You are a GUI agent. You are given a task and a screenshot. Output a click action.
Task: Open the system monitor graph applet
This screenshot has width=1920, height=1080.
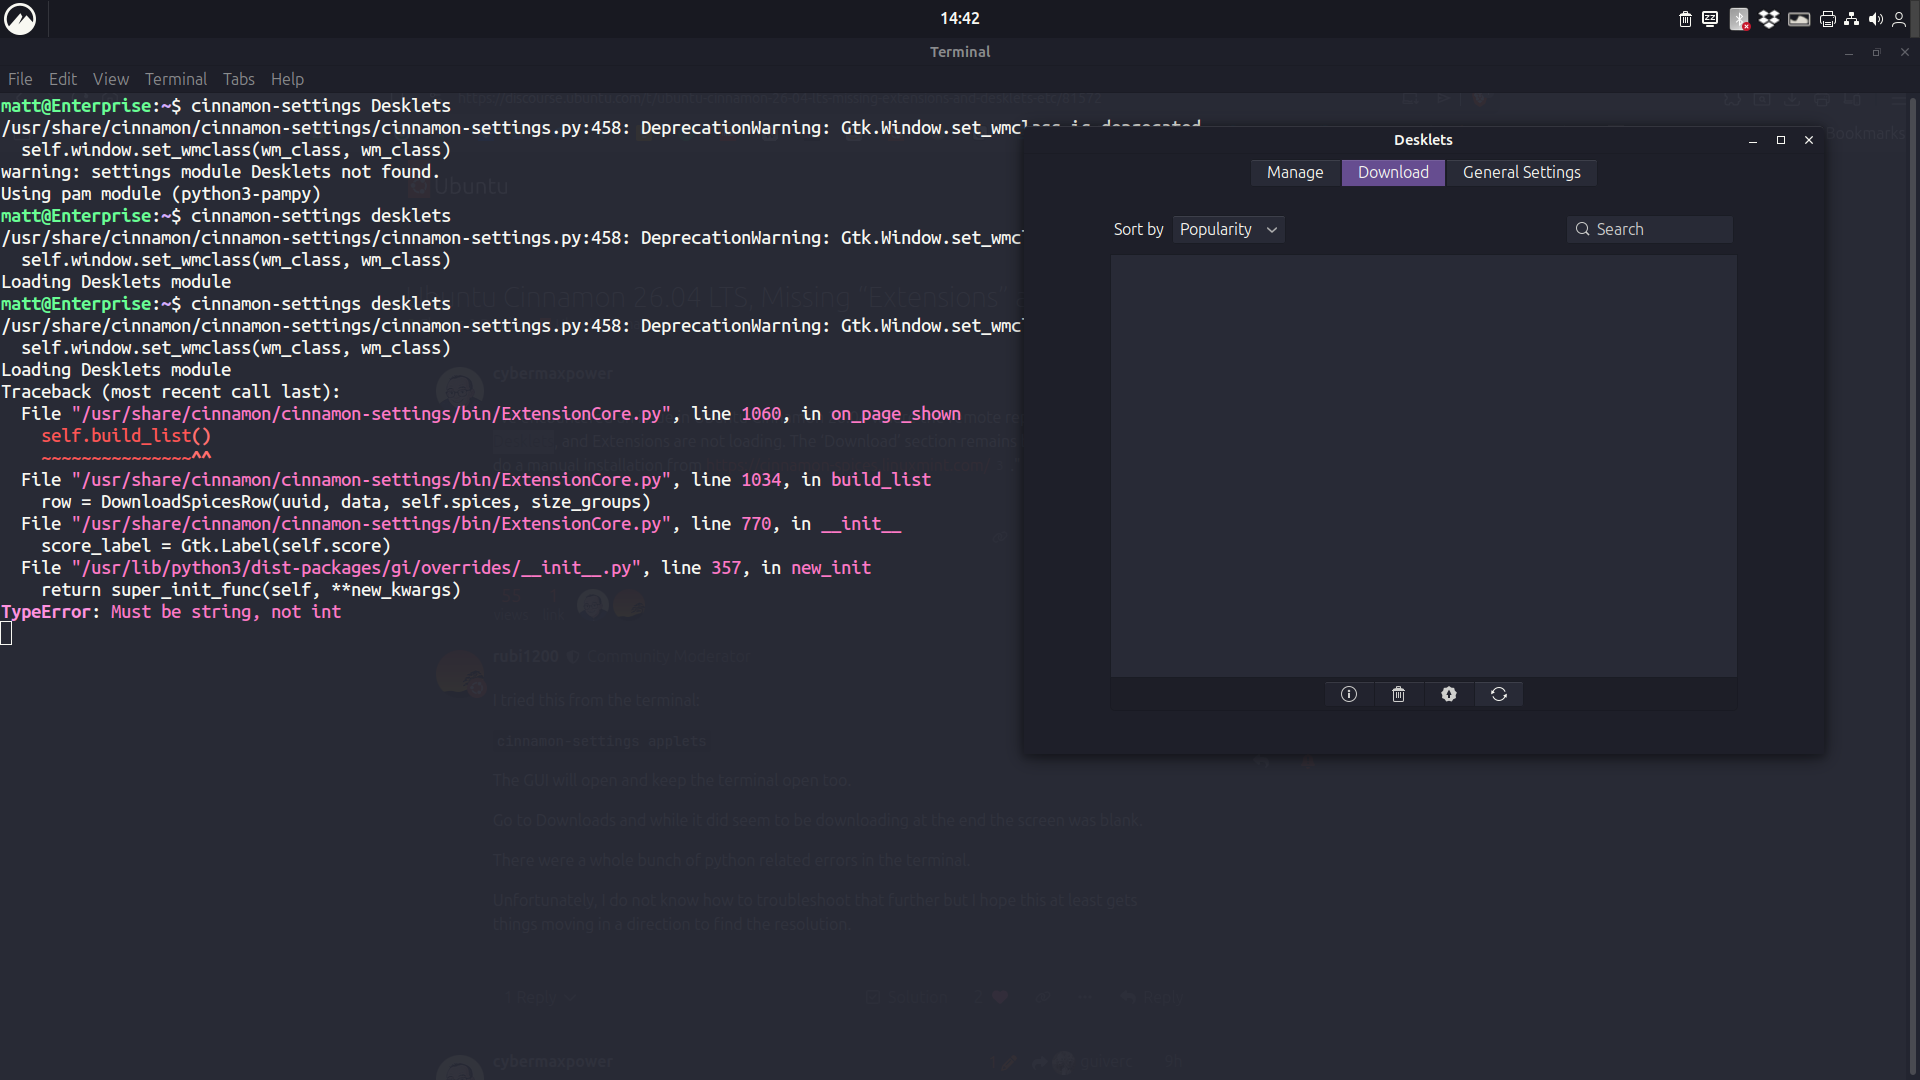pos(1799,19)
